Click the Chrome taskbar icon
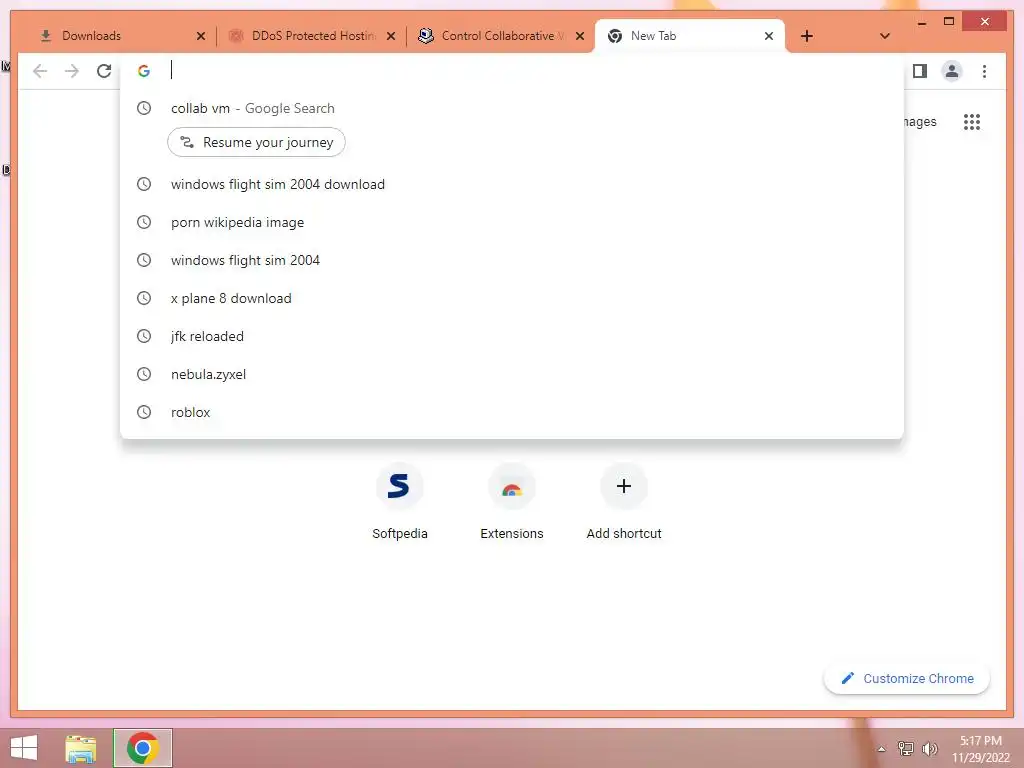1024x768 pixels. (x=143, y=748)
